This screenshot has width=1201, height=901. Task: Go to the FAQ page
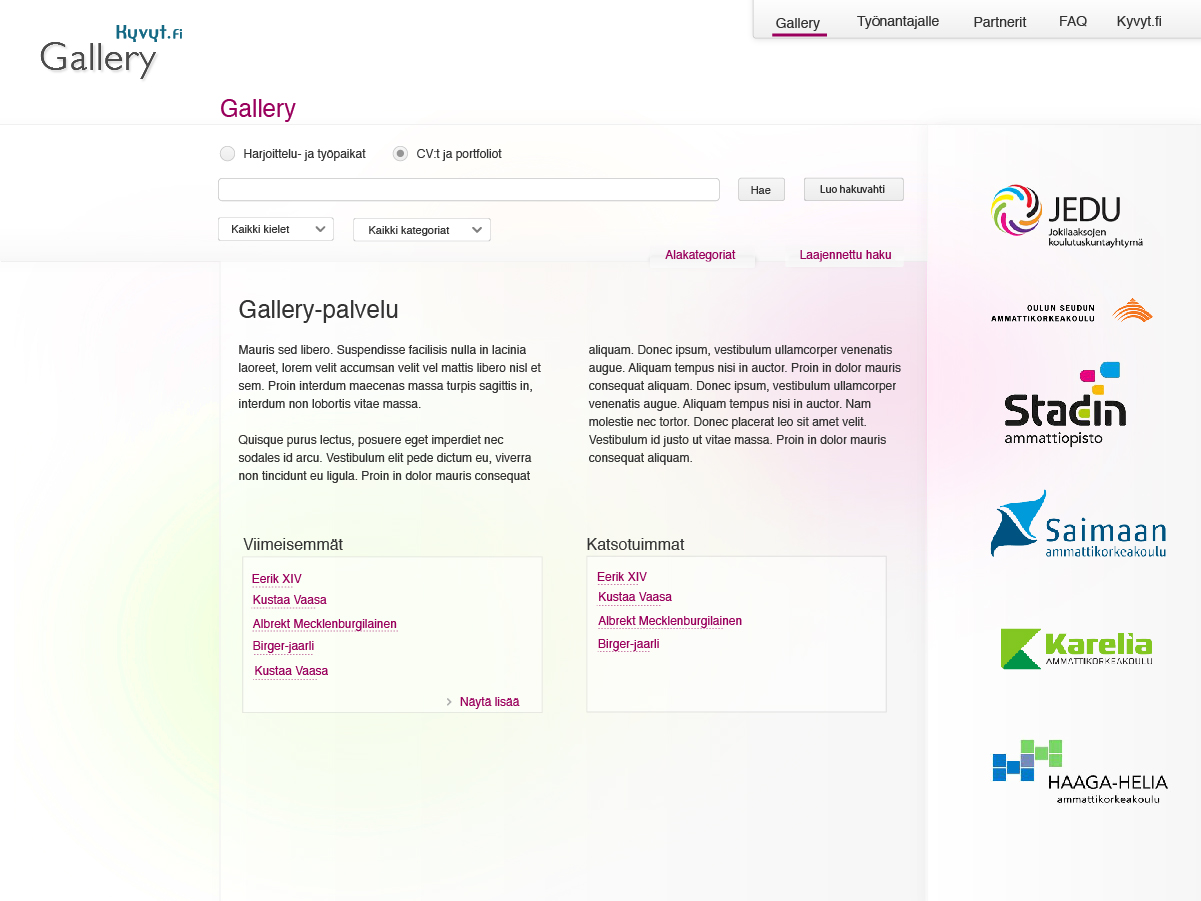coord(1073,21)
